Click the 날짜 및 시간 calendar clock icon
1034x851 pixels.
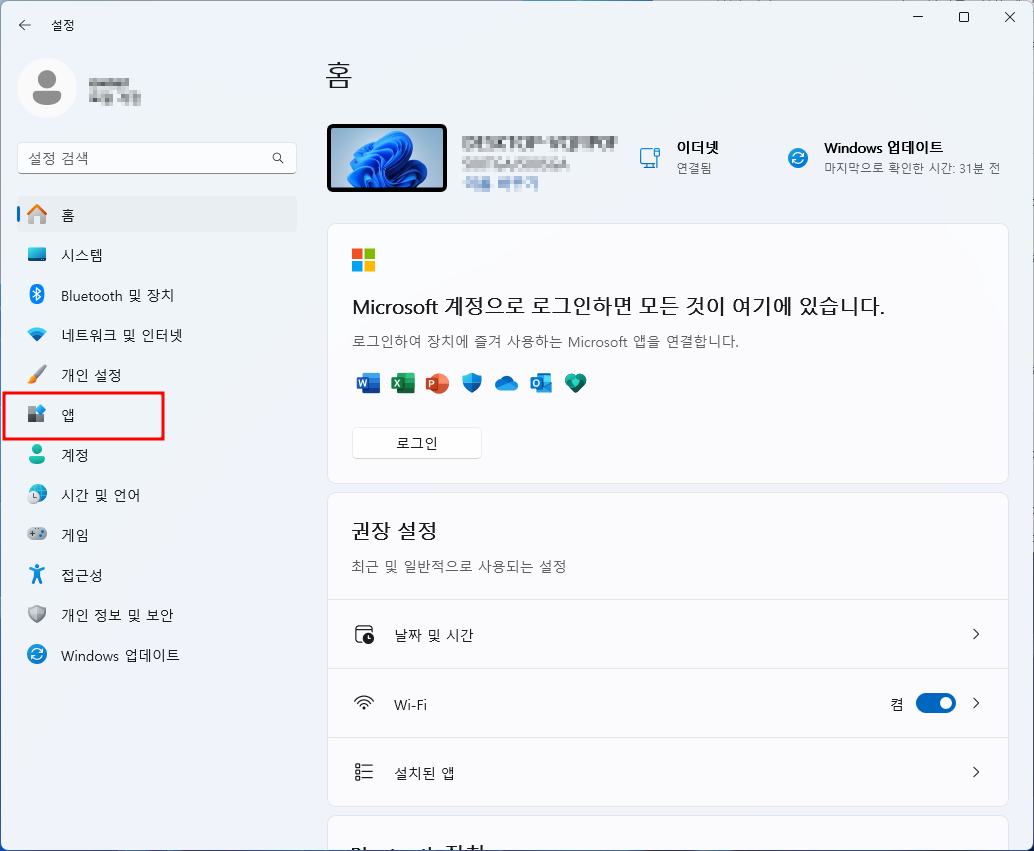(x=364, y=635)
